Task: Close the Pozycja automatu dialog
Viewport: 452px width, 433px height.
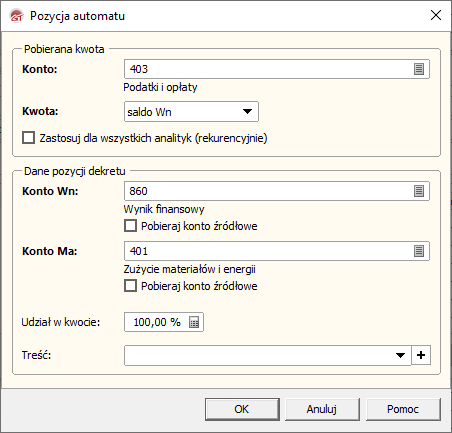Action: click(436, 15)
